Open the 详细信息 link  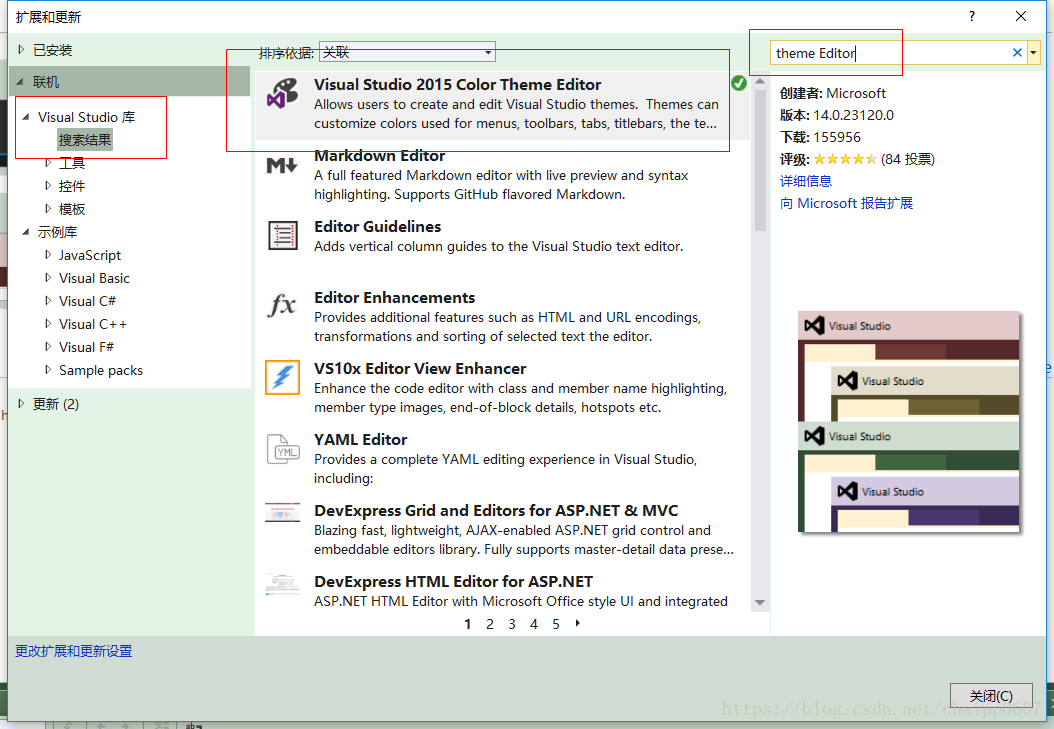(x=806, y=181)
